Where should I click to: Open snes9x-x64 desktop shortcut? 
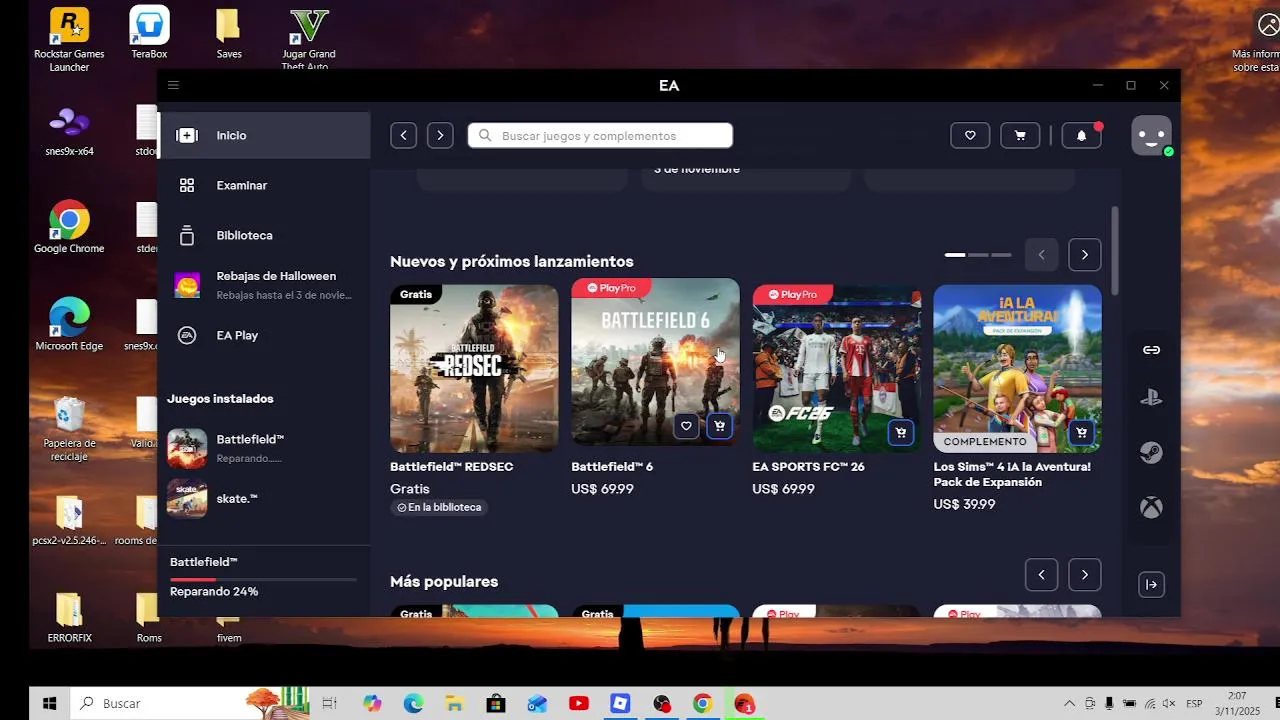coord(69,131)
